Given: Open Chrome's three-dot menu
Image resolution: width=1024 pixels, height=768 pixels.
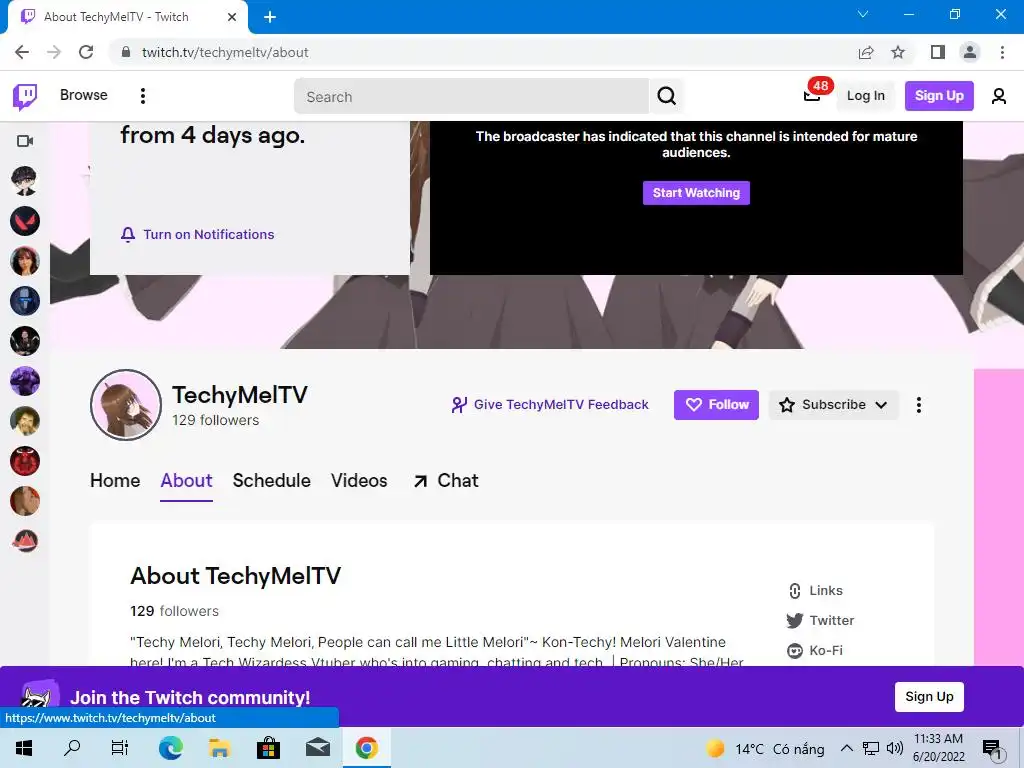Looking at the screenshot, I should coord(1002,52).
